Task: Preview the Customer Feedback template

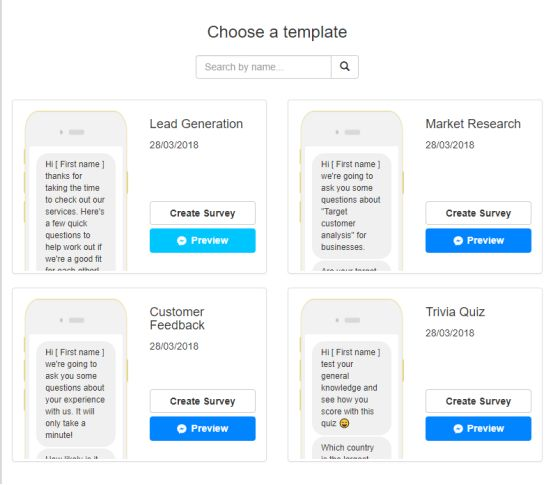Action: coord(202,428)
